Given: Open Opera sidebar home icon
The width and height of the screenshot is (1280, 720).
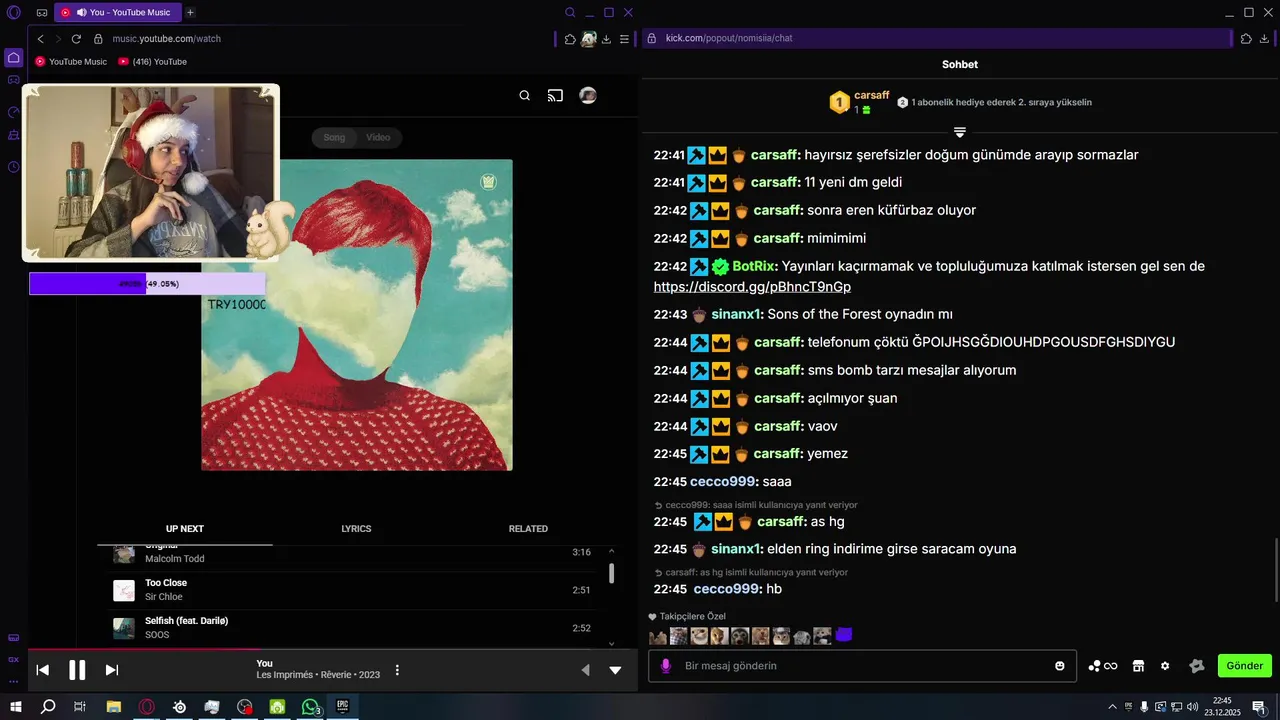Looking at the screenshot, I should (14, 58).
